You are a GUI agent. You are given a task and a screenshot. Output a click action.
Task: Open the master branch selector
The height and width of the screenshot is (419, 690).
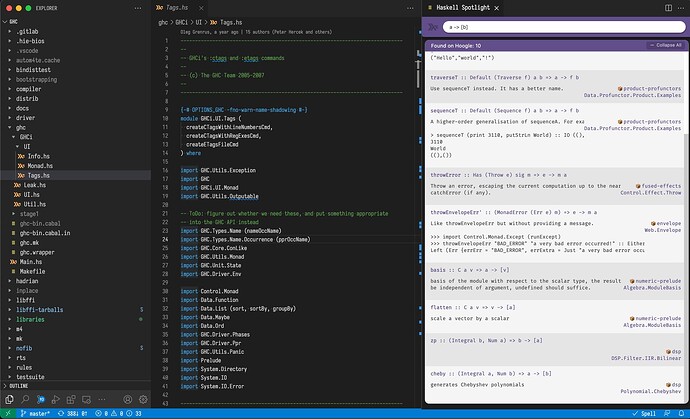(36, 412)
